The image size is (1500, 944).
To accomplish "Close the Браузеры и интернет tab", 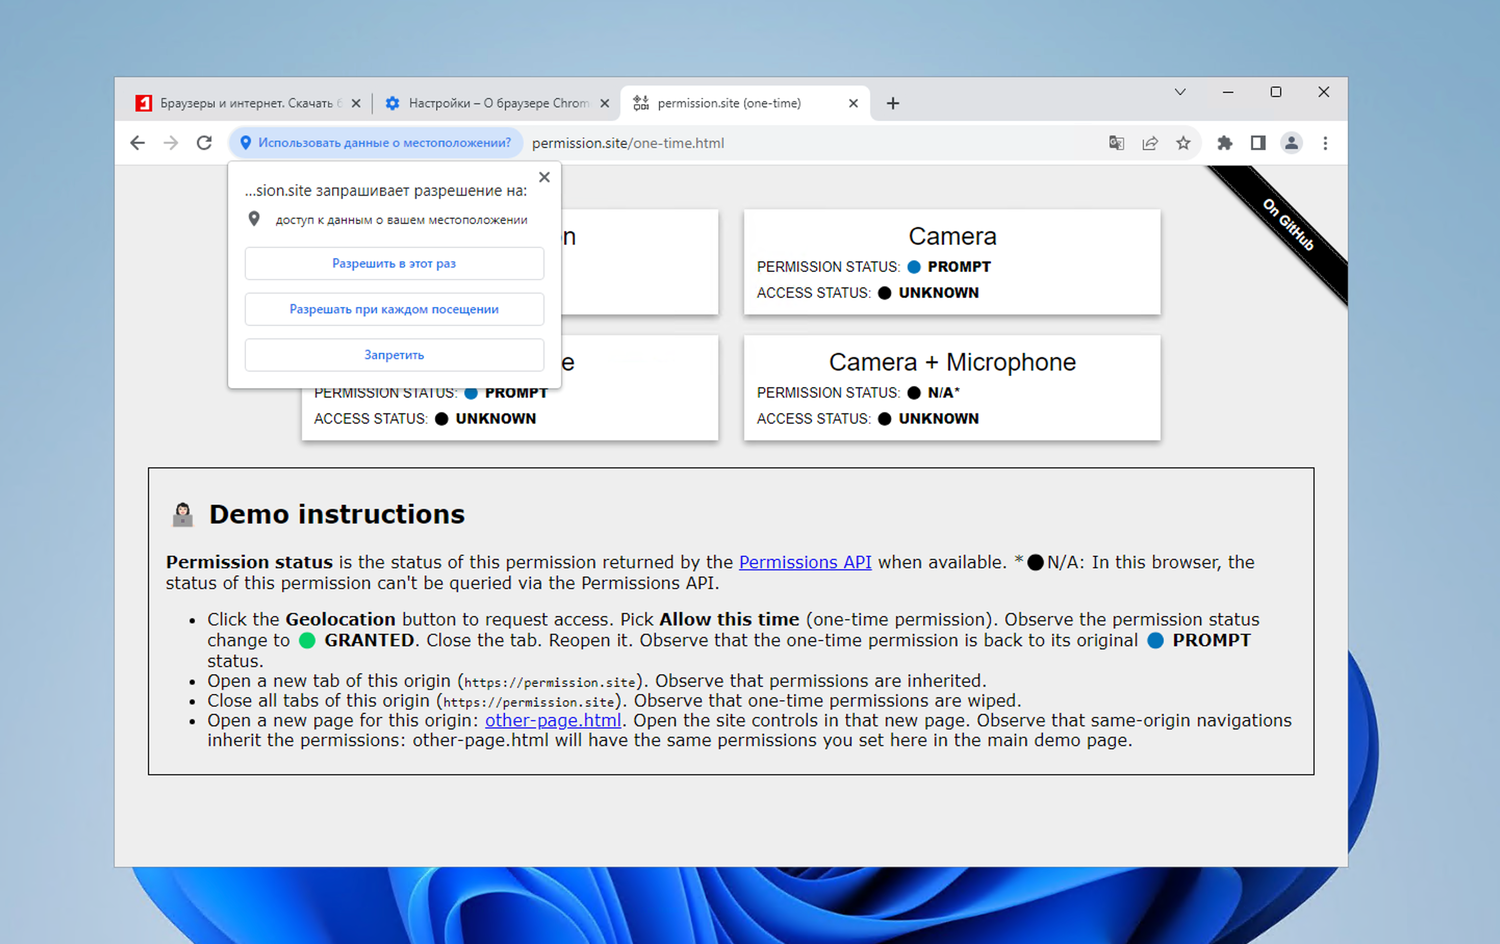I will [356, 103].
